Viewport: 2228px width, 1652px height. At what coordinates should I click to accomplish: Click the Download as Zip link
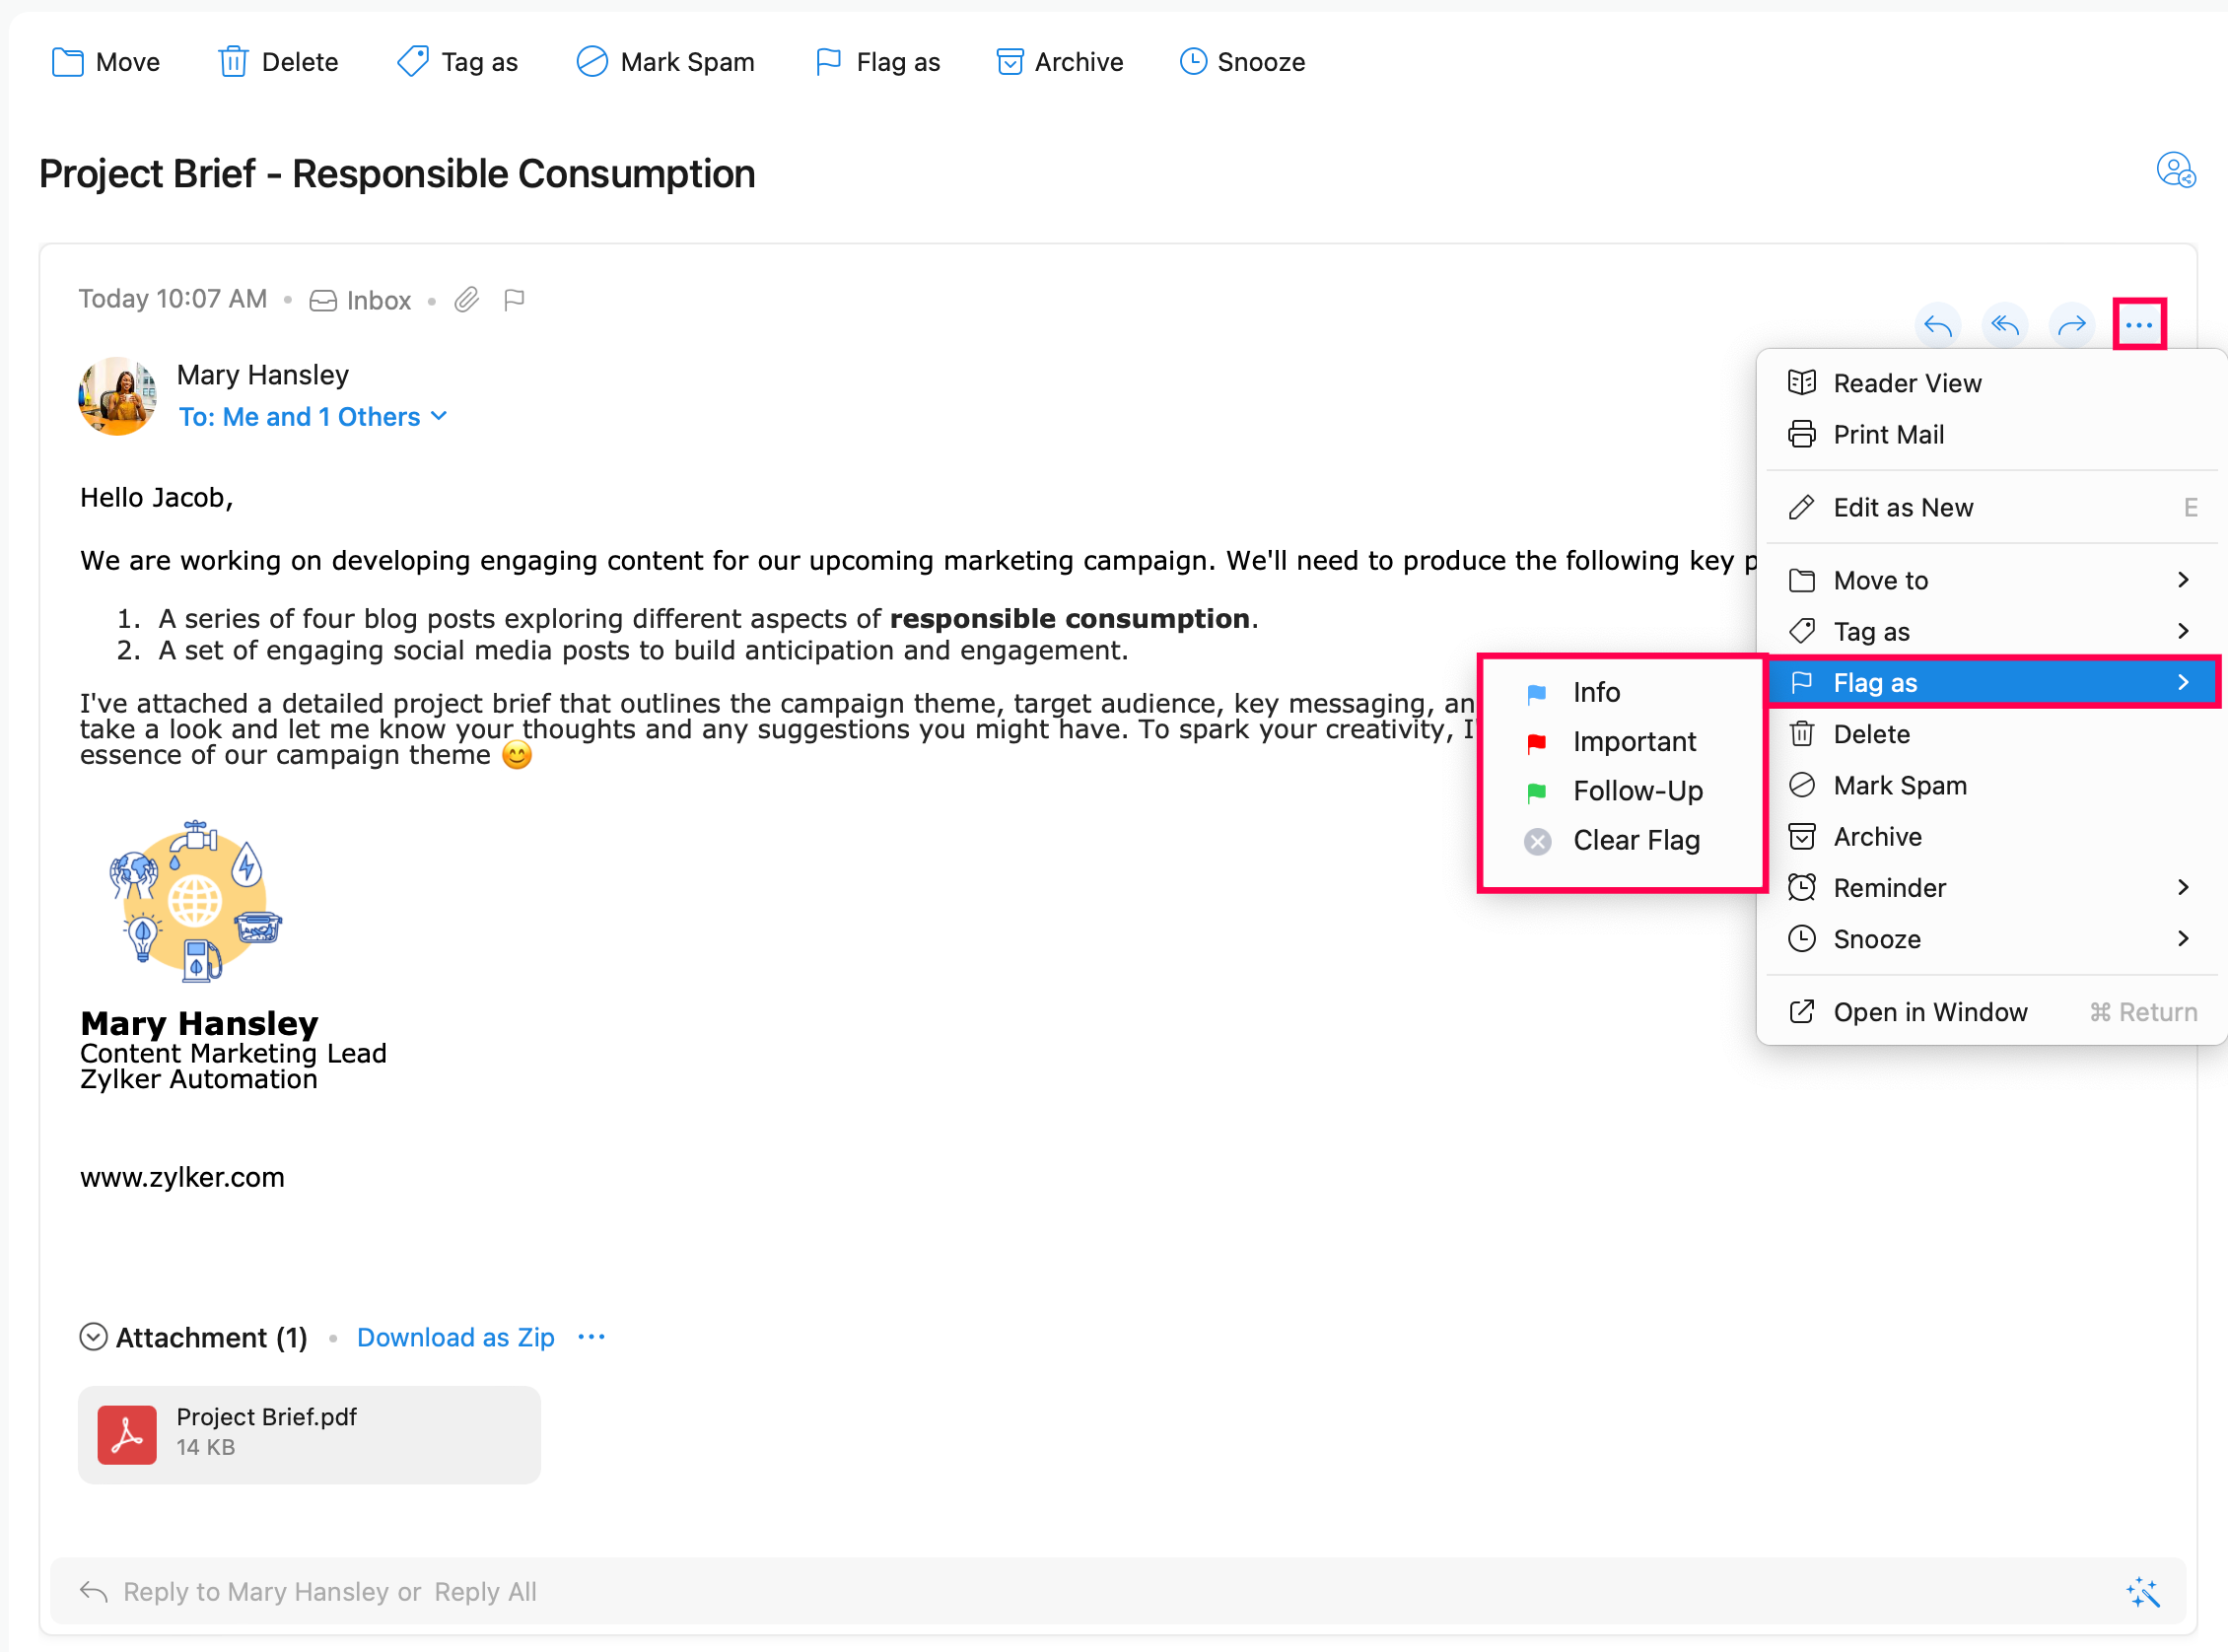tap(455, 1337)
